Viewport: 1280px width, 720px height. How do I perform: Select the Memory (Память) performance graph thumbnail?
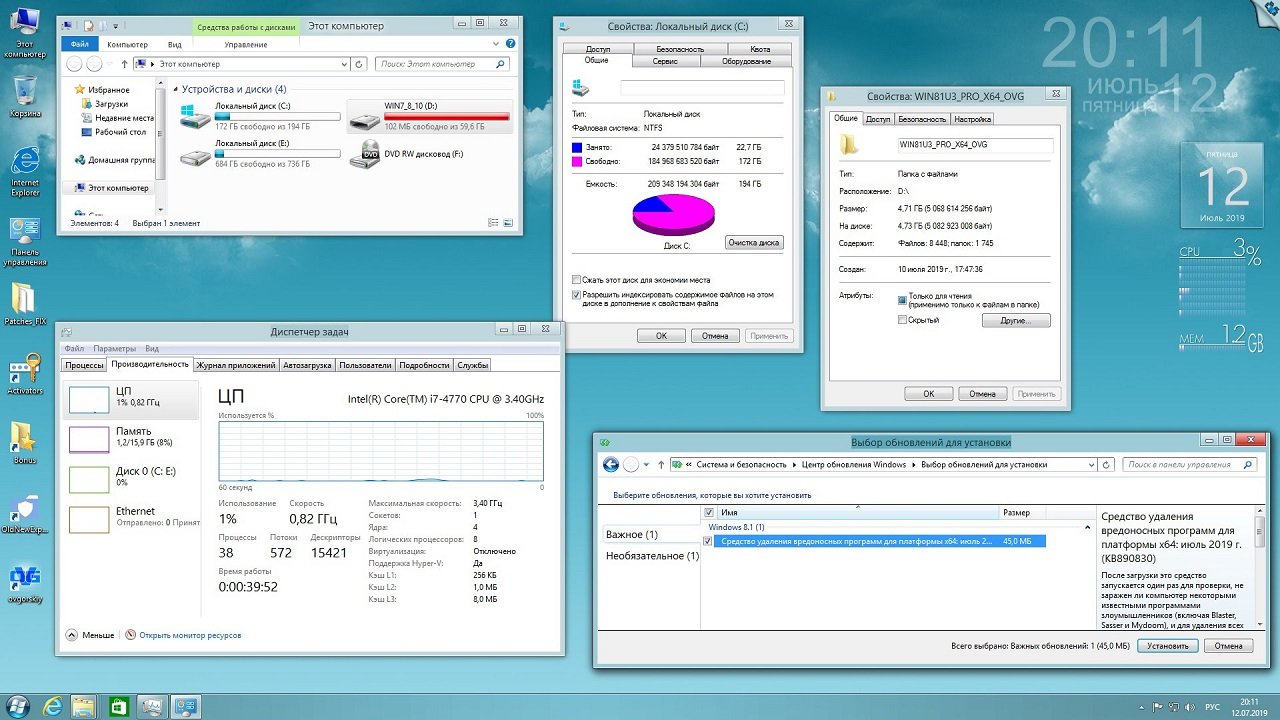point(89,439)
